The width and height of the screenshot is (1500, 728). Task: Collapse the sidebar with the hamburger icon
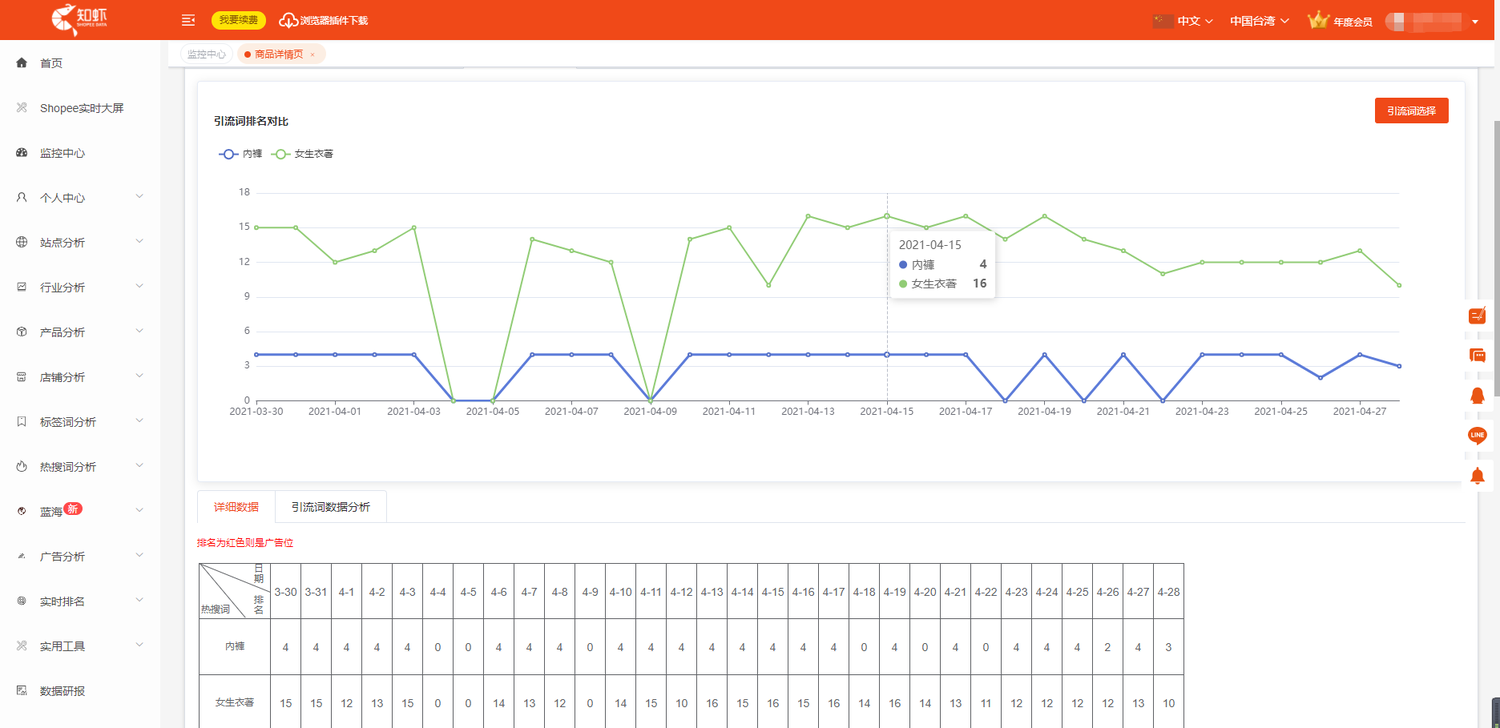[x=188, y=20]
